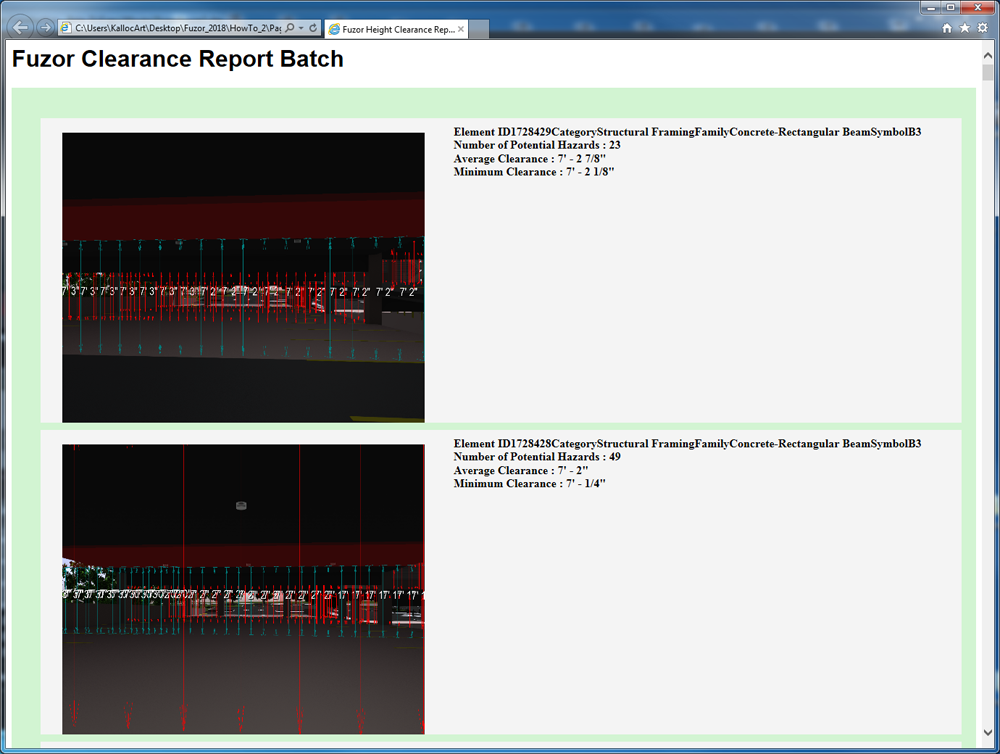Go back with the browser Back arrow
Screen dimensions: 1000x754
pos(20,27)
